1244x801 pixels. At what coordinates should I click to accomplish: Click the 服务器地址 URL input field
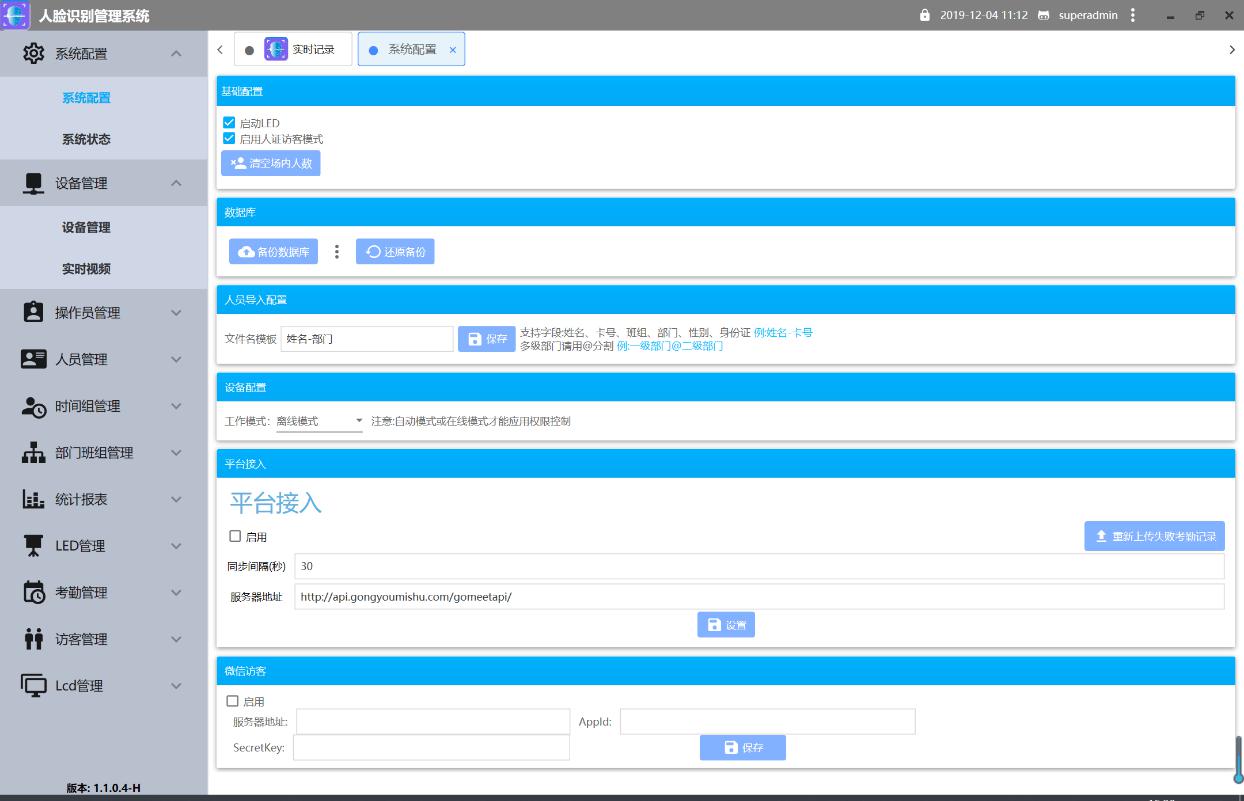(x=758, y=597)
